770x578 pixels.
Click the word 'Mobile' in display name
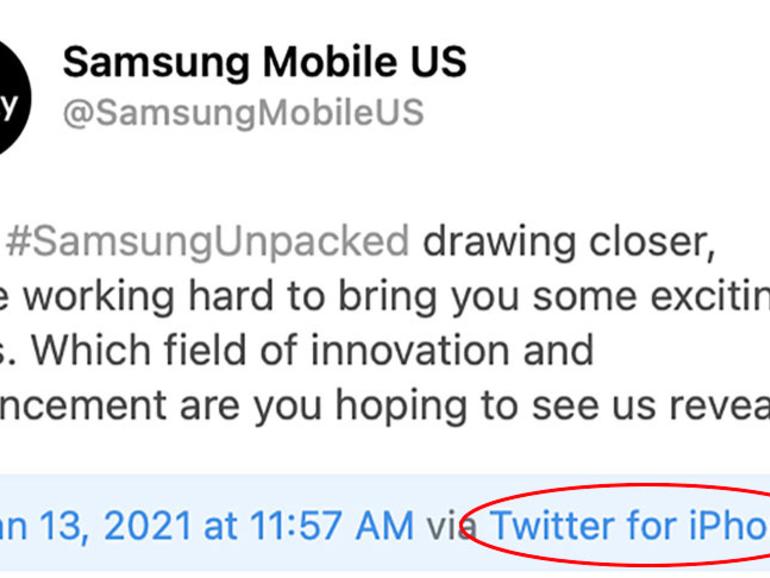click(330, 62)
